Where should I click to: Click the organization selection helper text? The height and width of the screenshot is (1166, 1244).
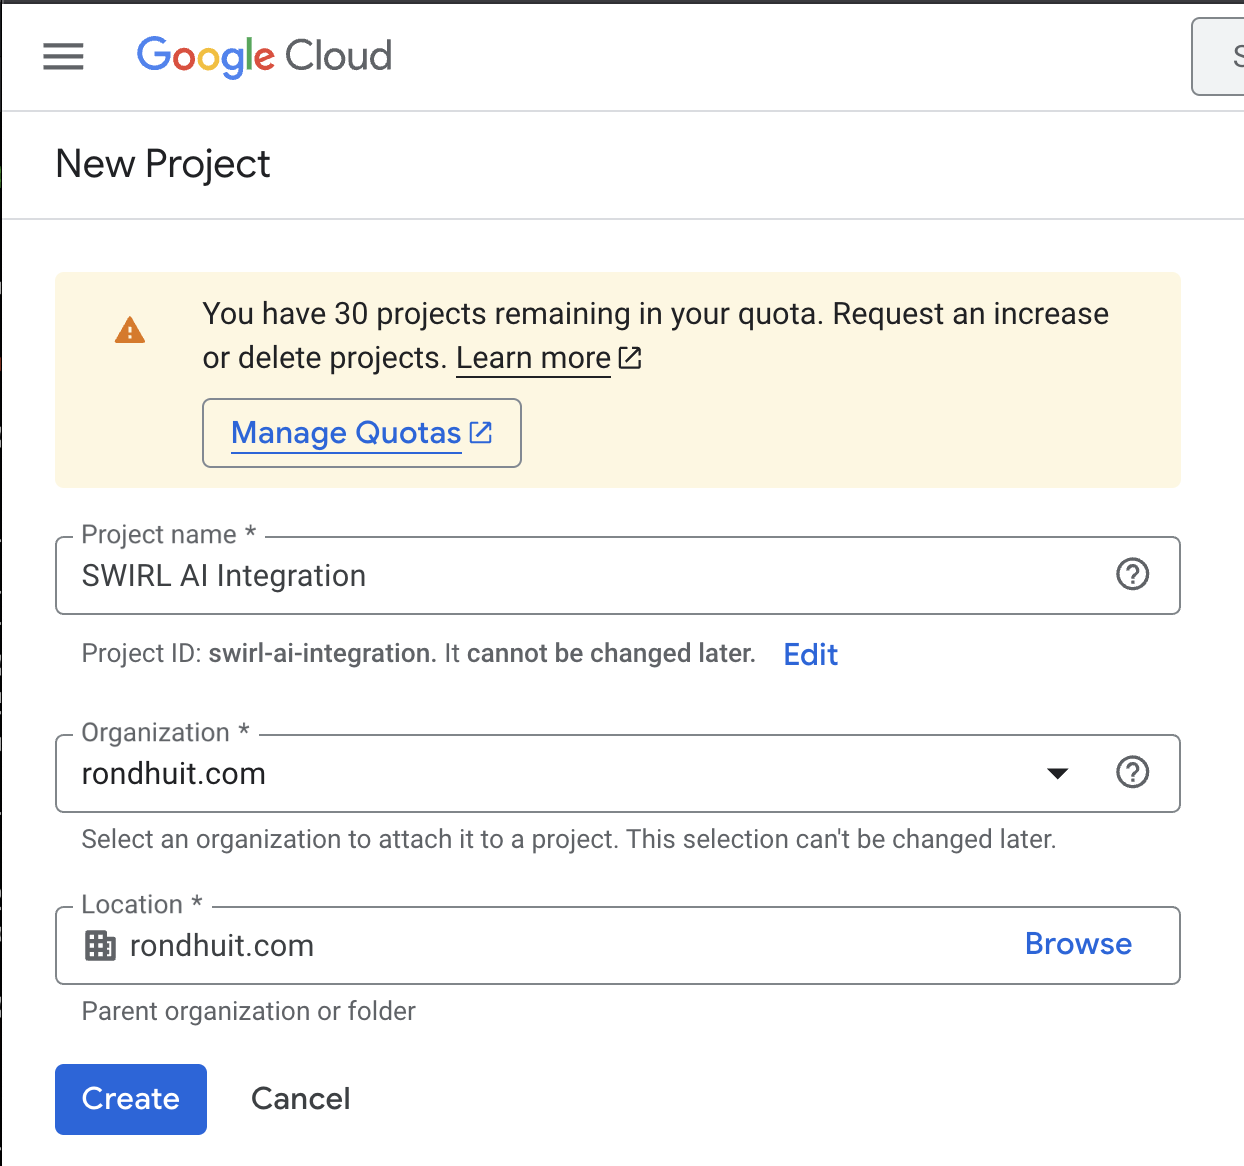point(568,839)
